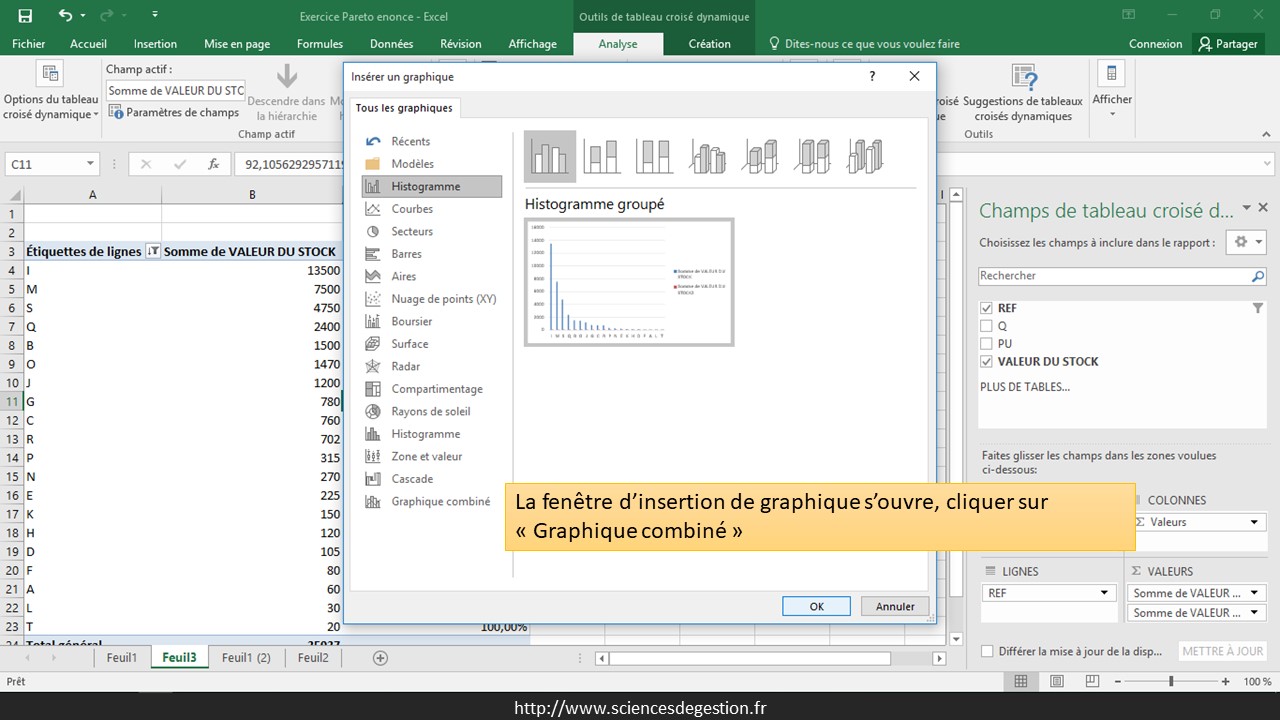
Task: Click the Courbes line chart type
Action: (x=412, y=209)
